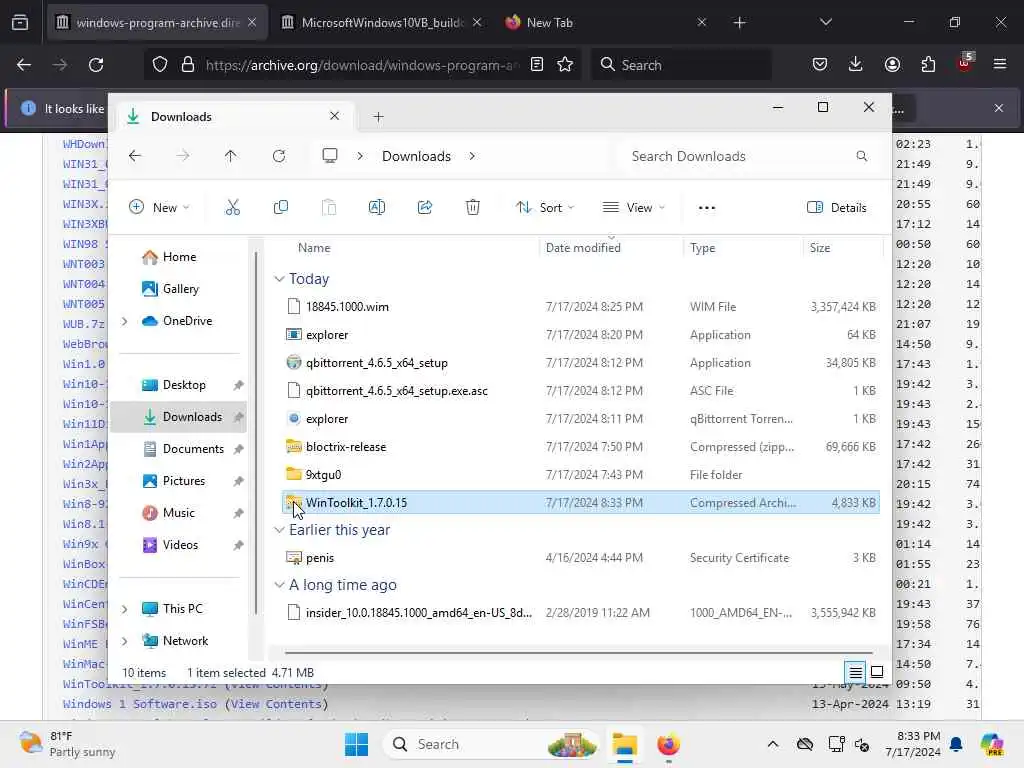The image size is (1024, 768).
Task: Select the Downloads tab in File Explorer
Action: [235, 116]
